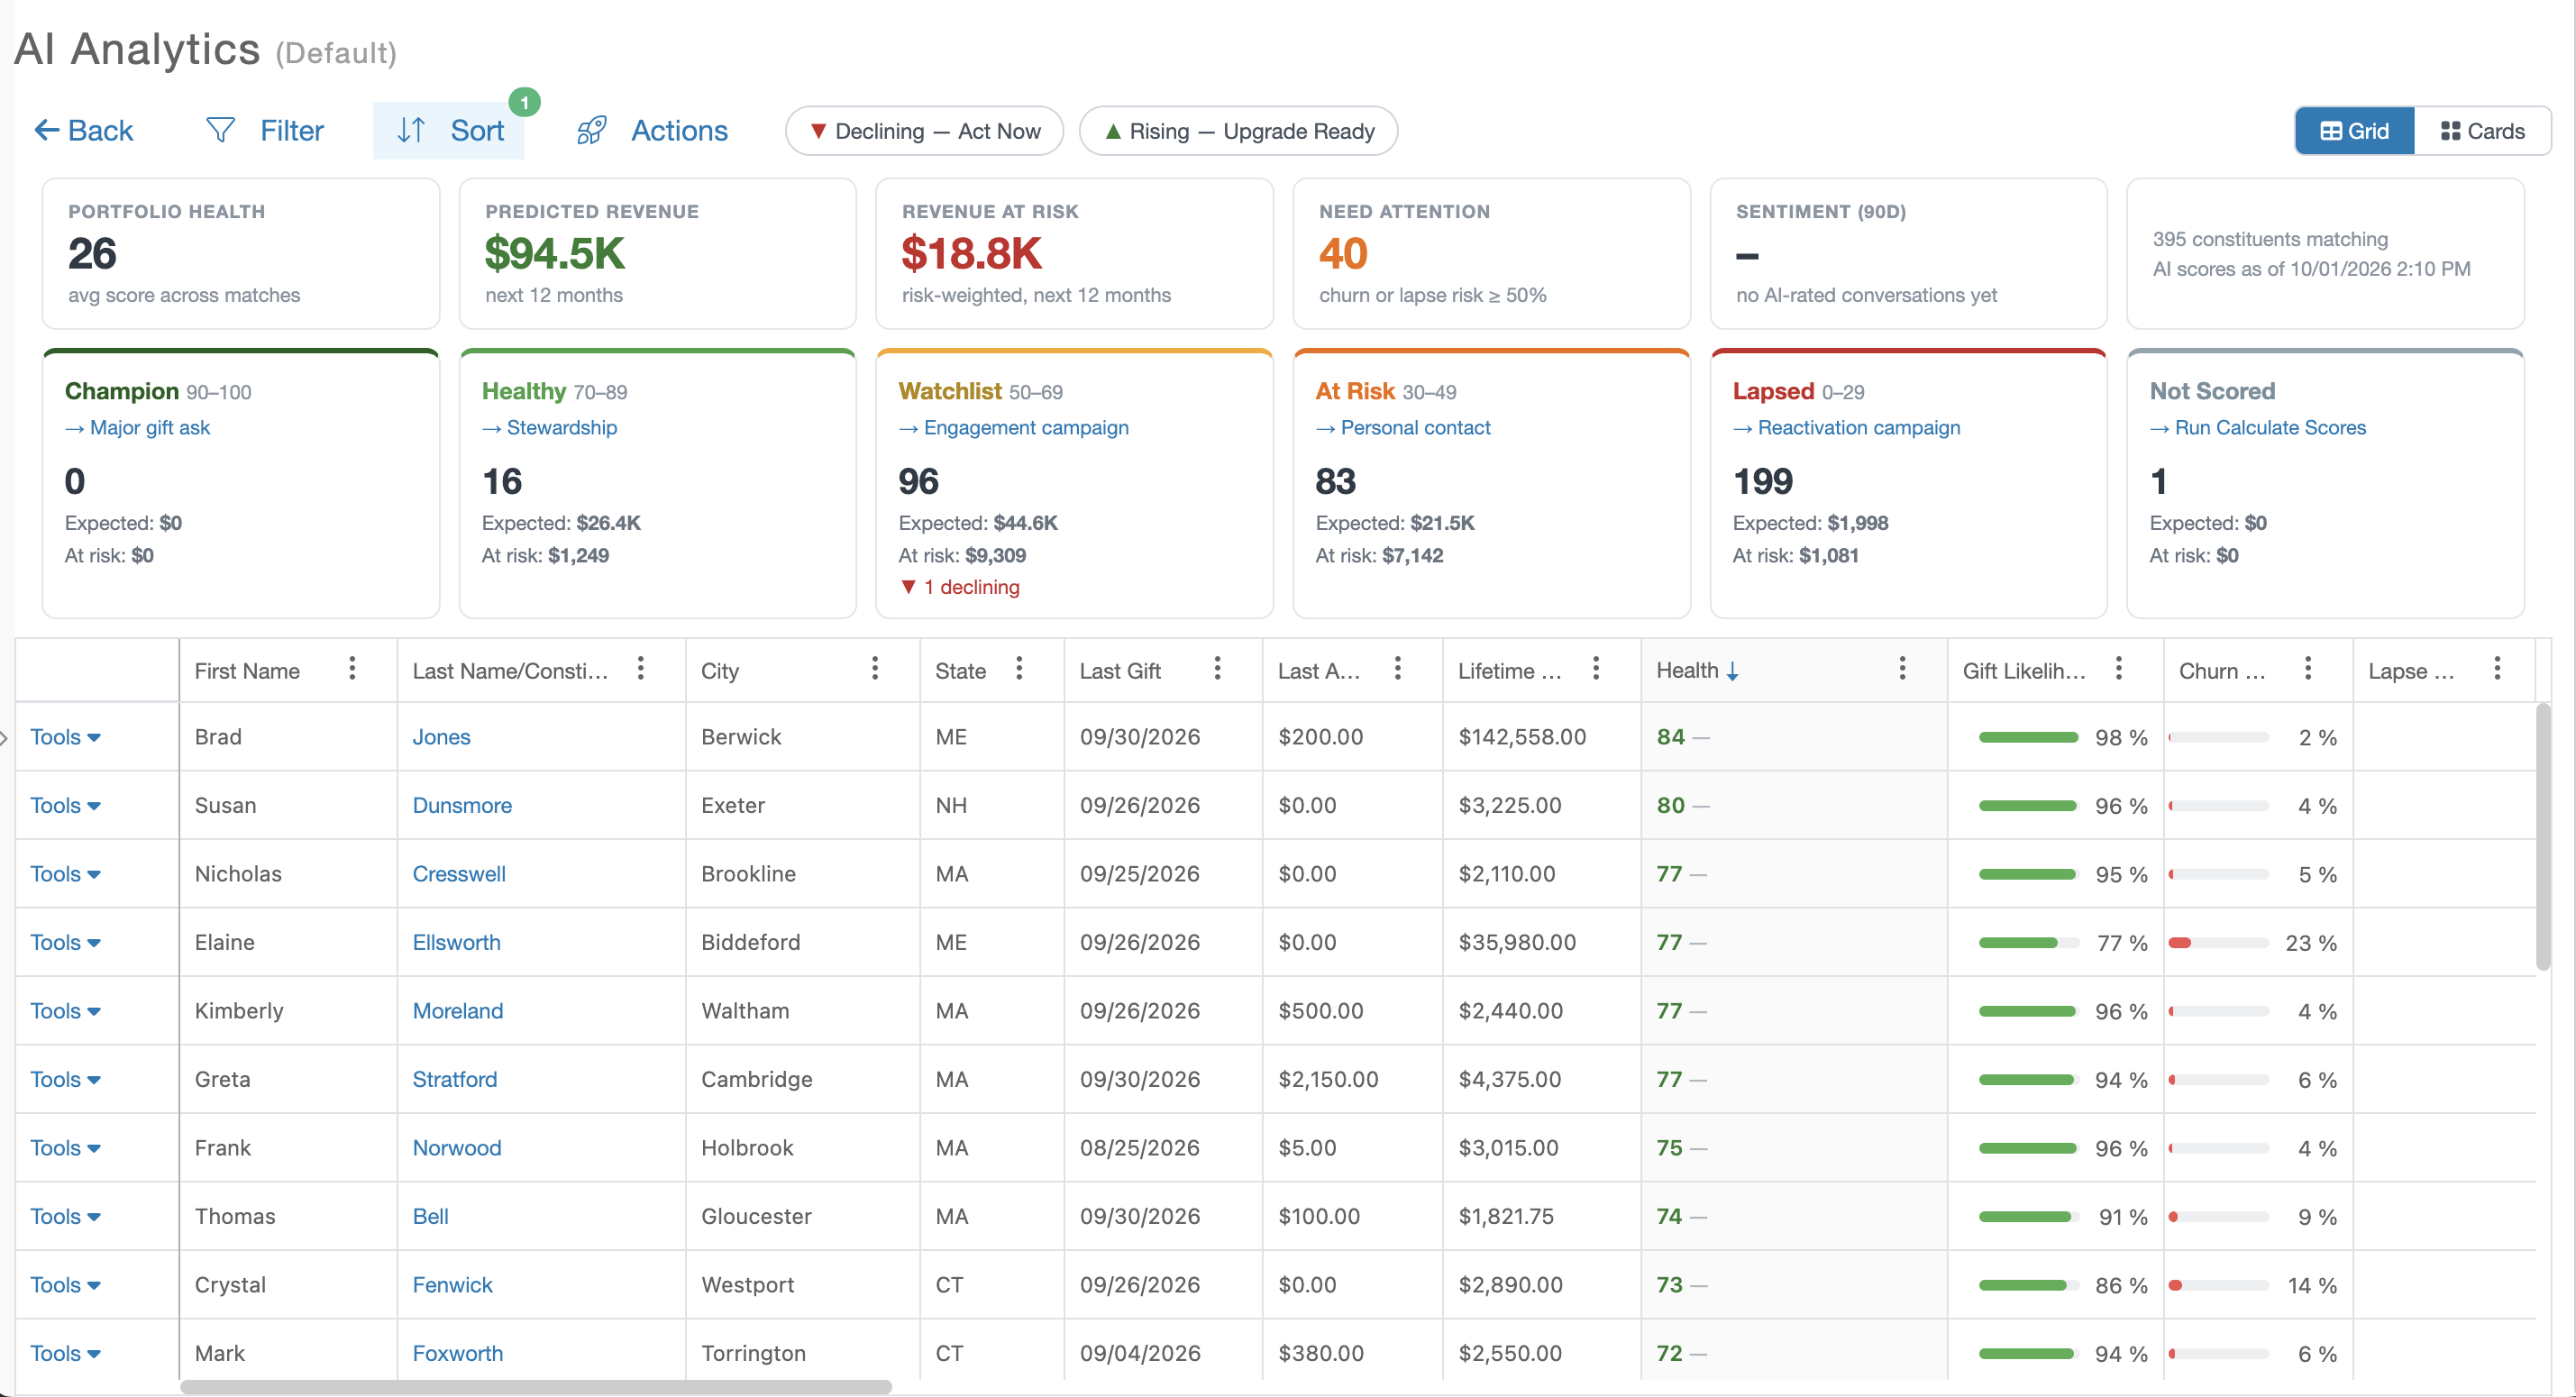
Task: Open the Jones constituent link
Action: click(x=441, y=737)
